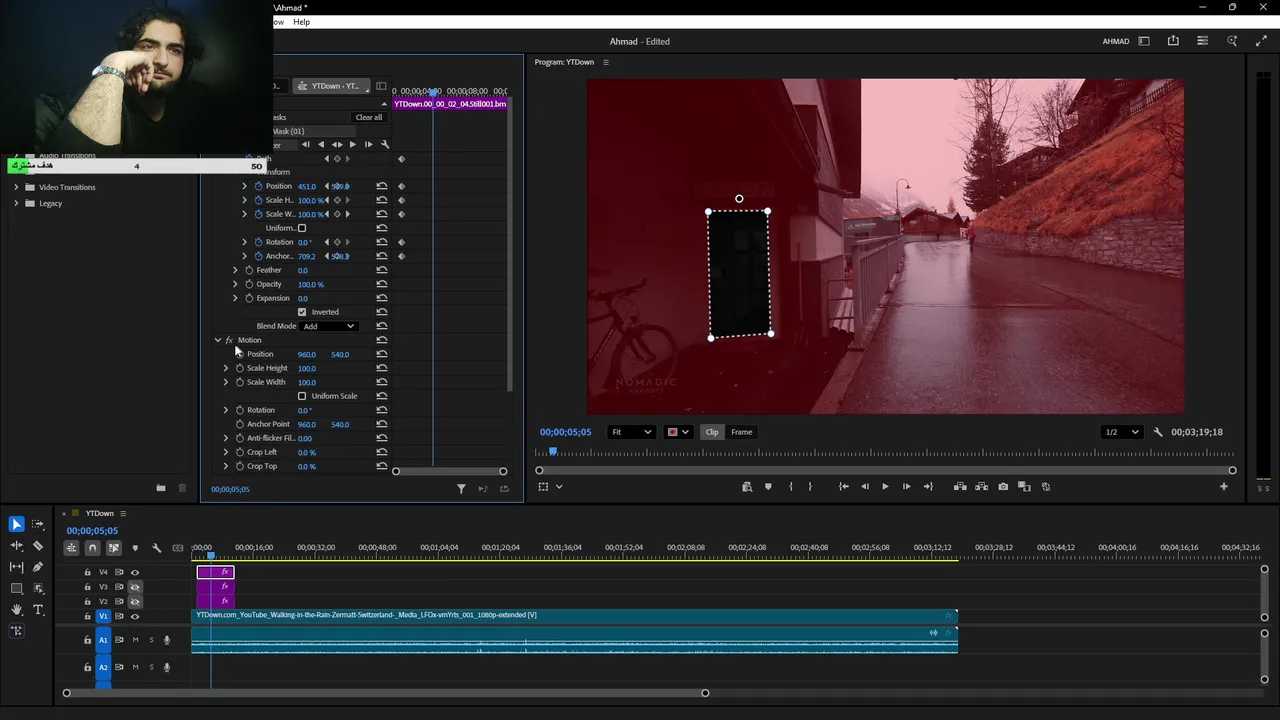Switch to Frame mode
Image resolution: width=1280 pixels, height=720 pixels.
[x=741, y=432]
